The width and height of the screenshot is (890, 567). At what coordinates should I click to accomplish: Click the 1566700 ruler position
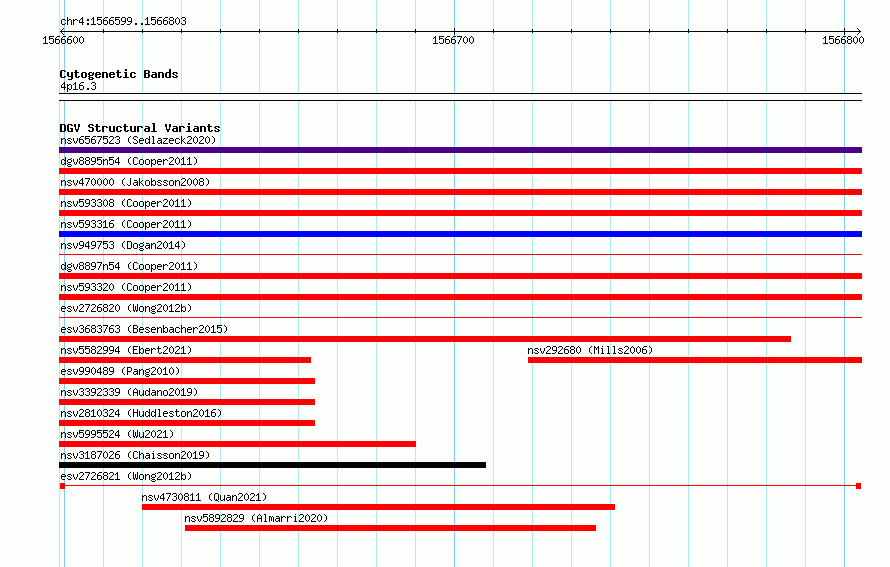pos(454,40)
